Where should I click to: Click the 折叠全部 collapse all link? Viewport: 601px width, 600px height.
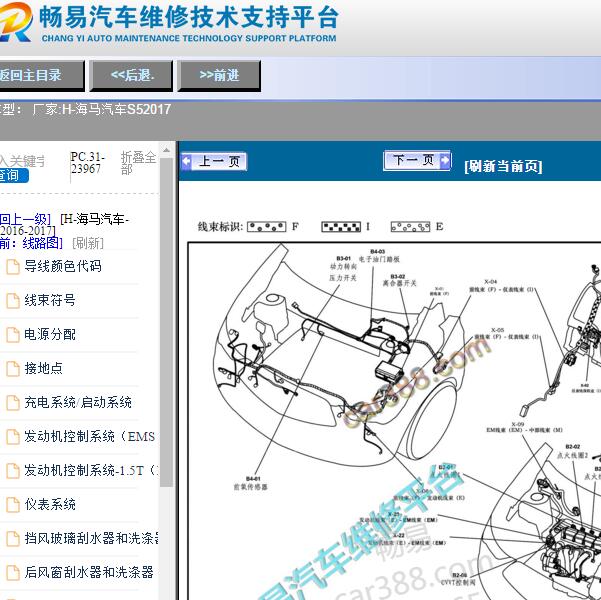tap(138, 163)
